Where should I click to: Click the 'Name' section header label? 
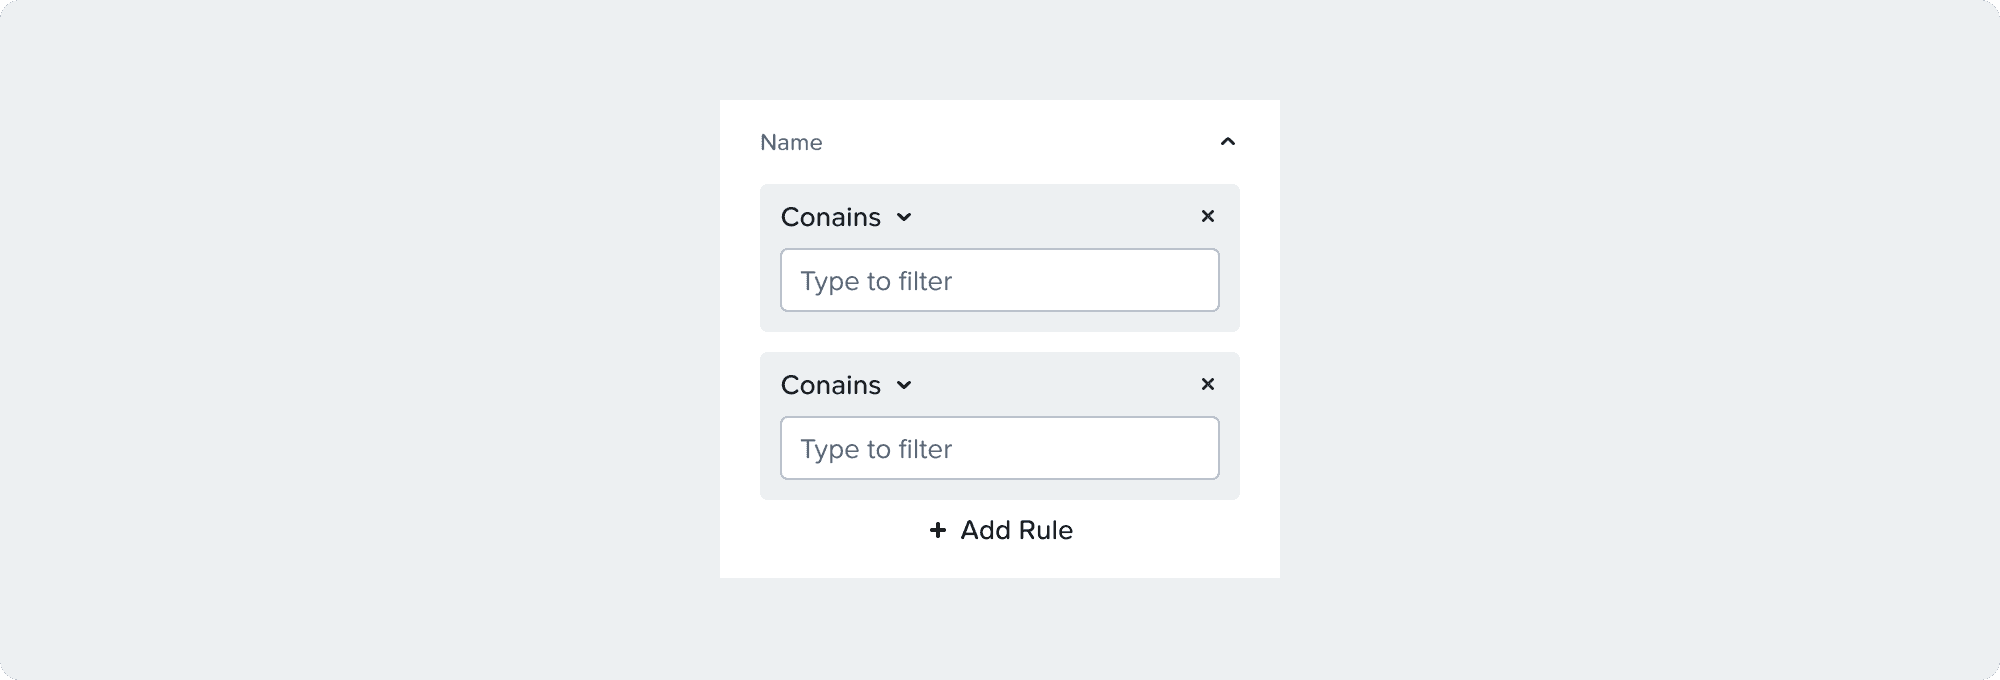coord(791,142)
